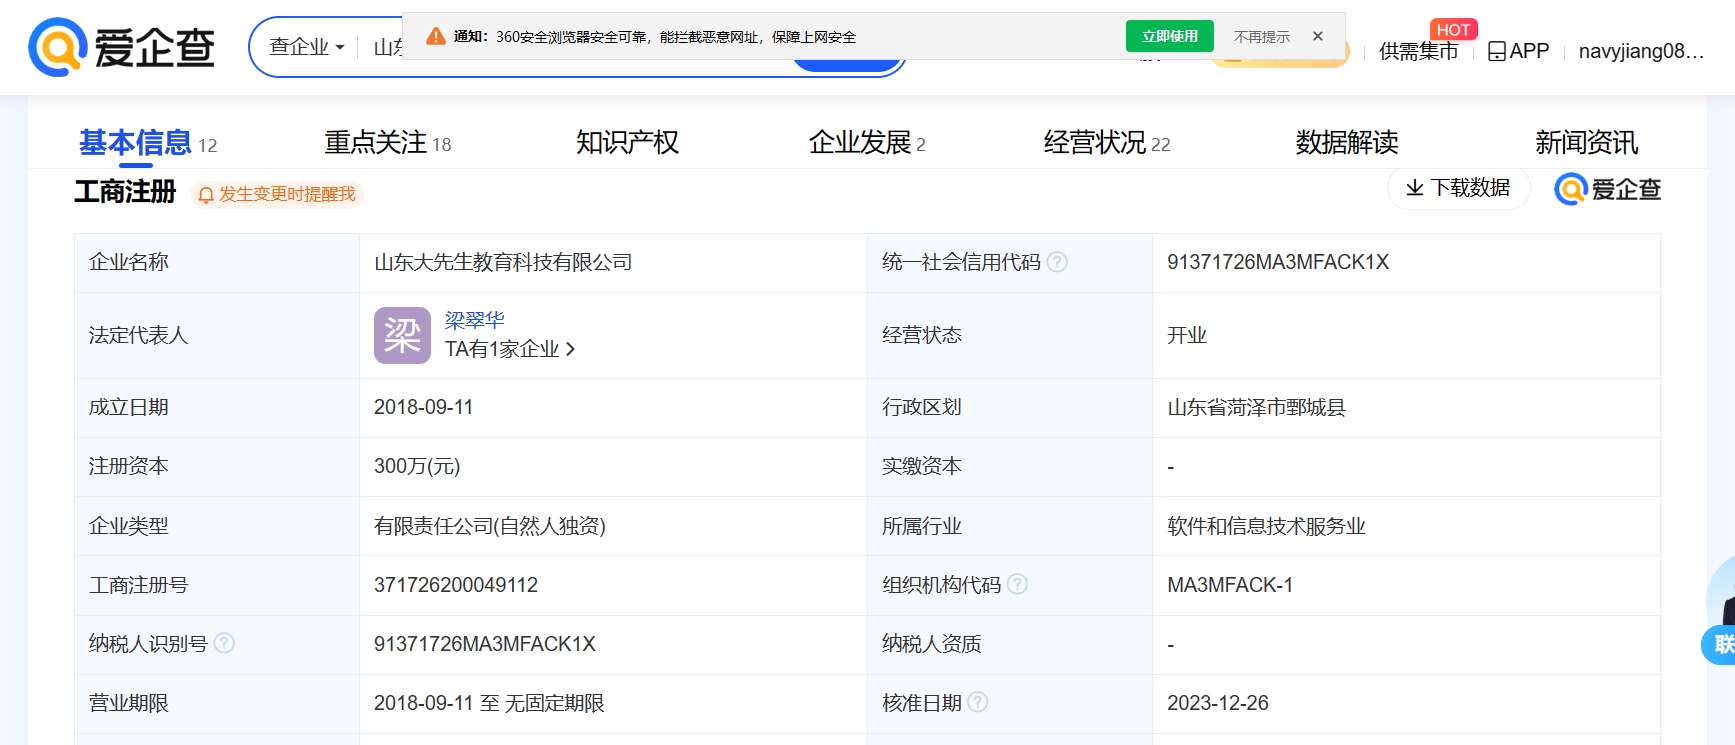Click the help icon beside 核准日期
The image size is (1735, 745).
click(x=978, y=702)
